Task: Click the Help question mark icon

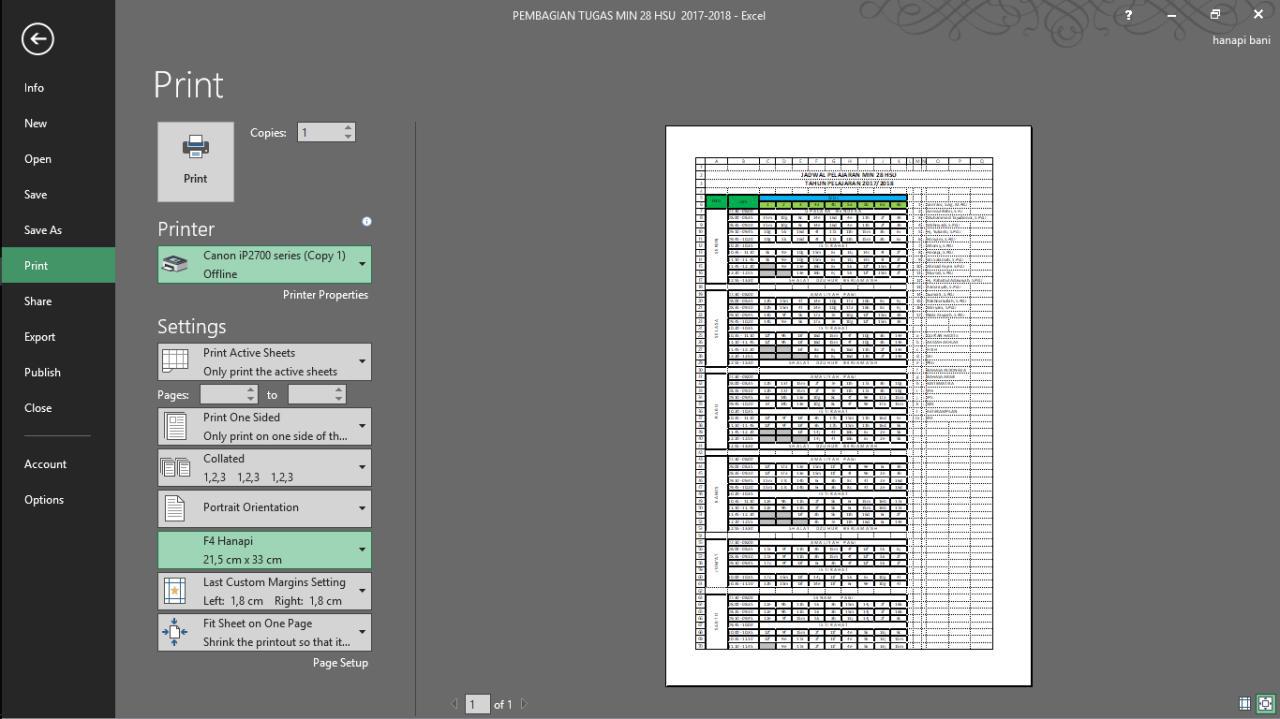Action: (1128, 15)
